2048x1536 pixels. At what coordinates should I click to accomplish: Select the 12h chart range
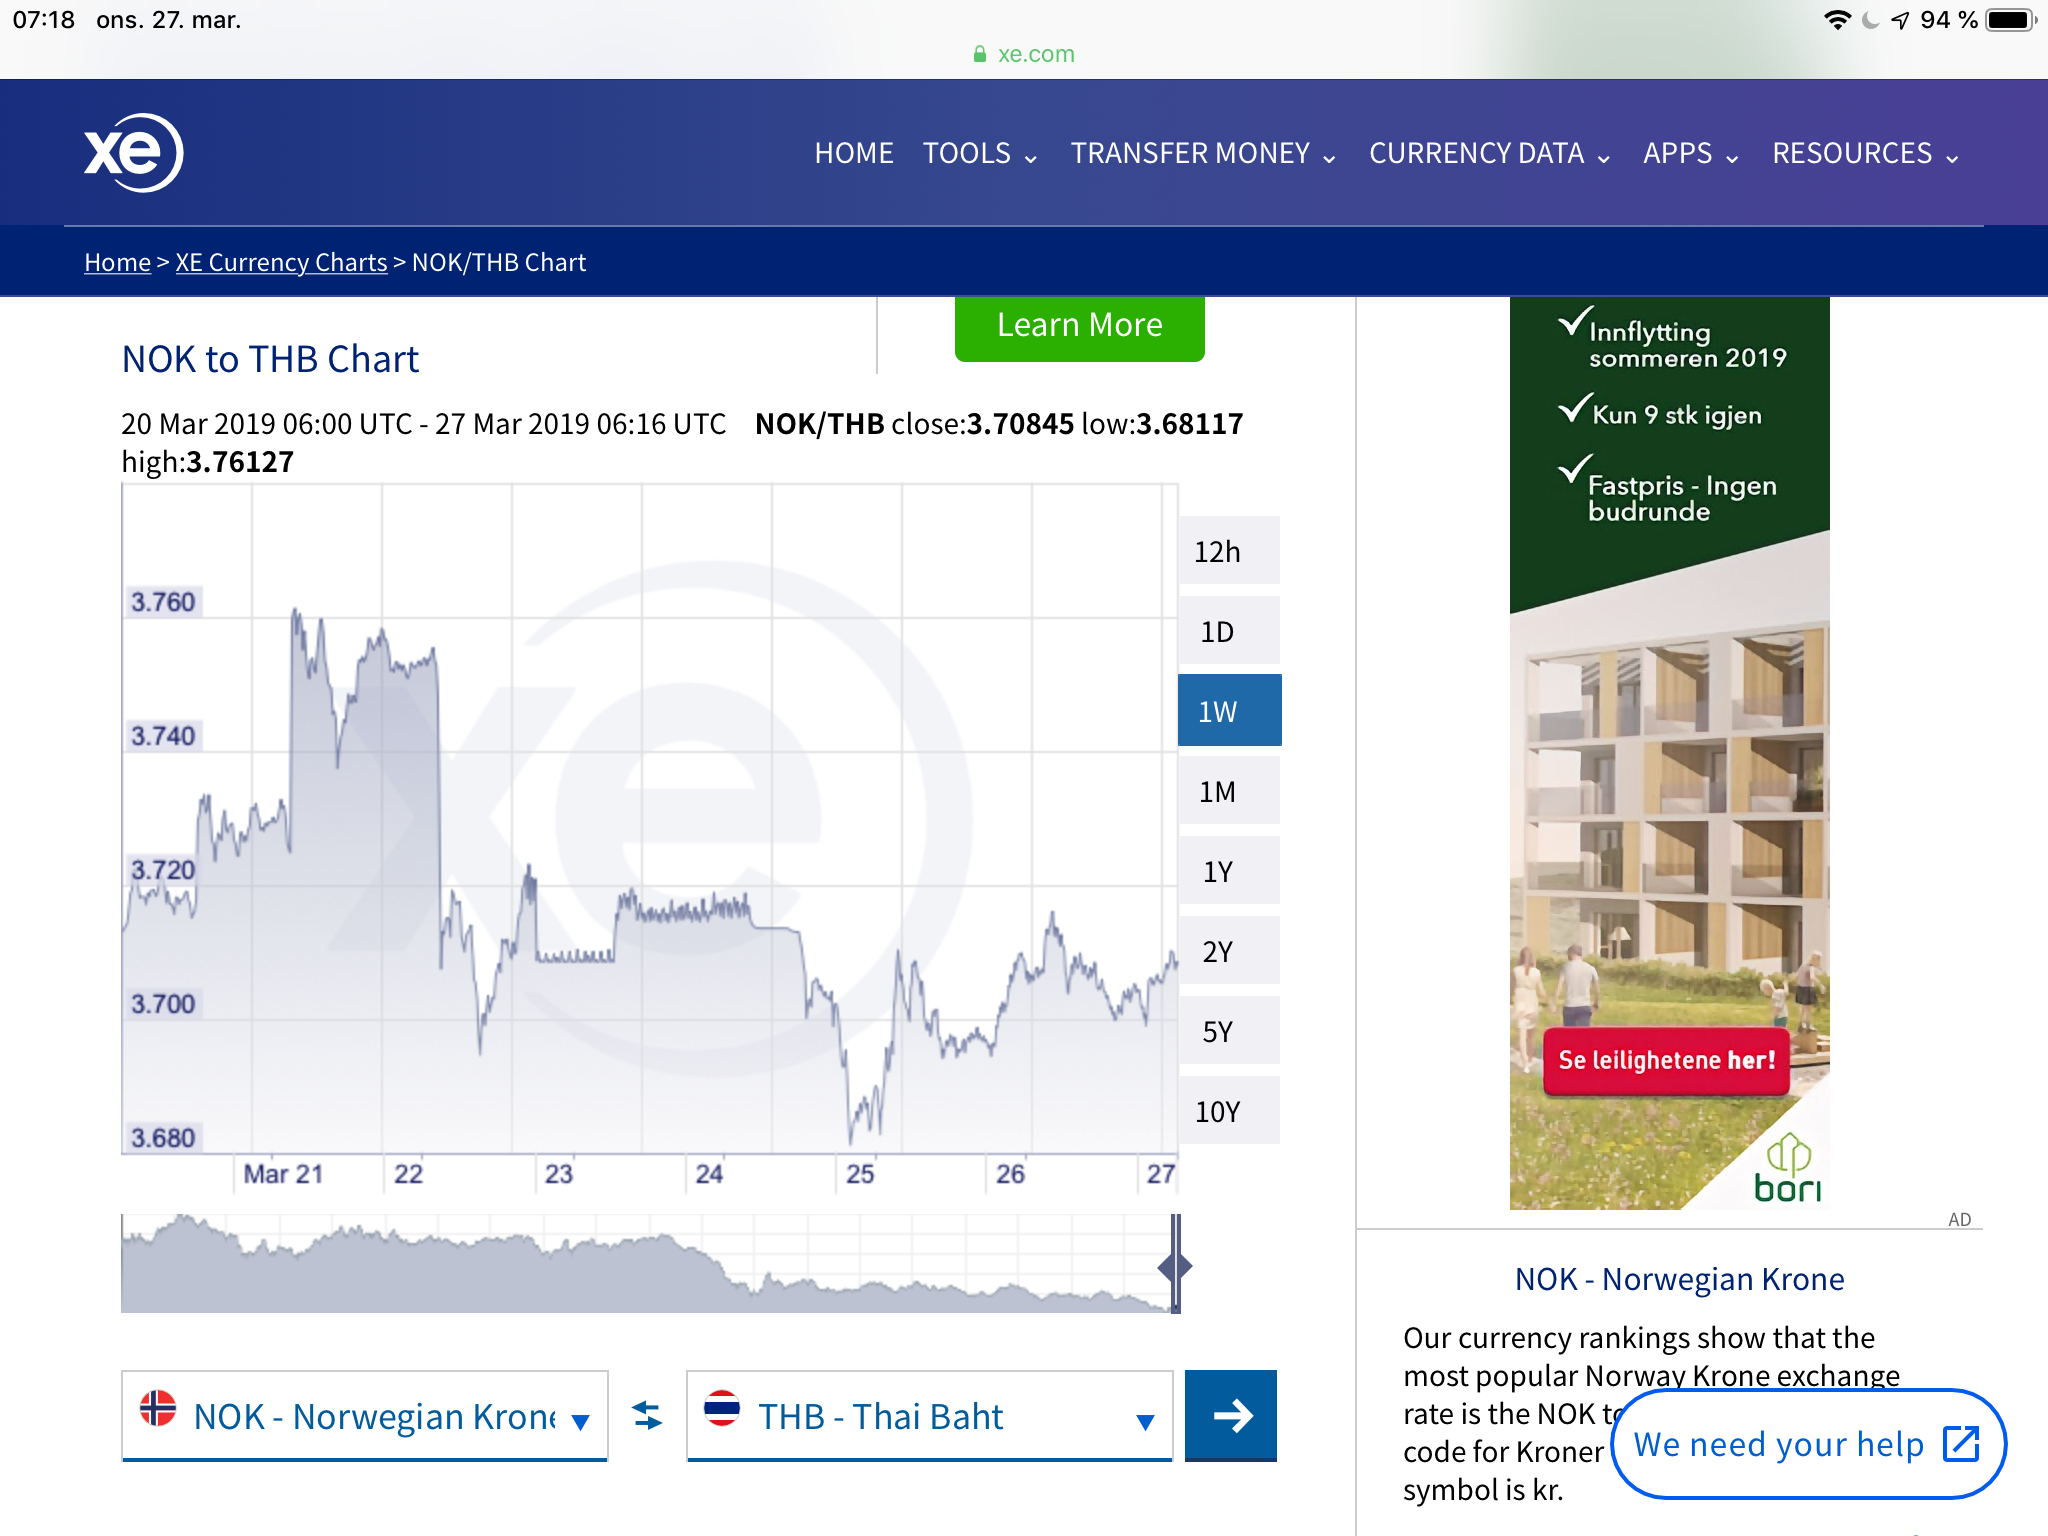(x=1228, y=551)
